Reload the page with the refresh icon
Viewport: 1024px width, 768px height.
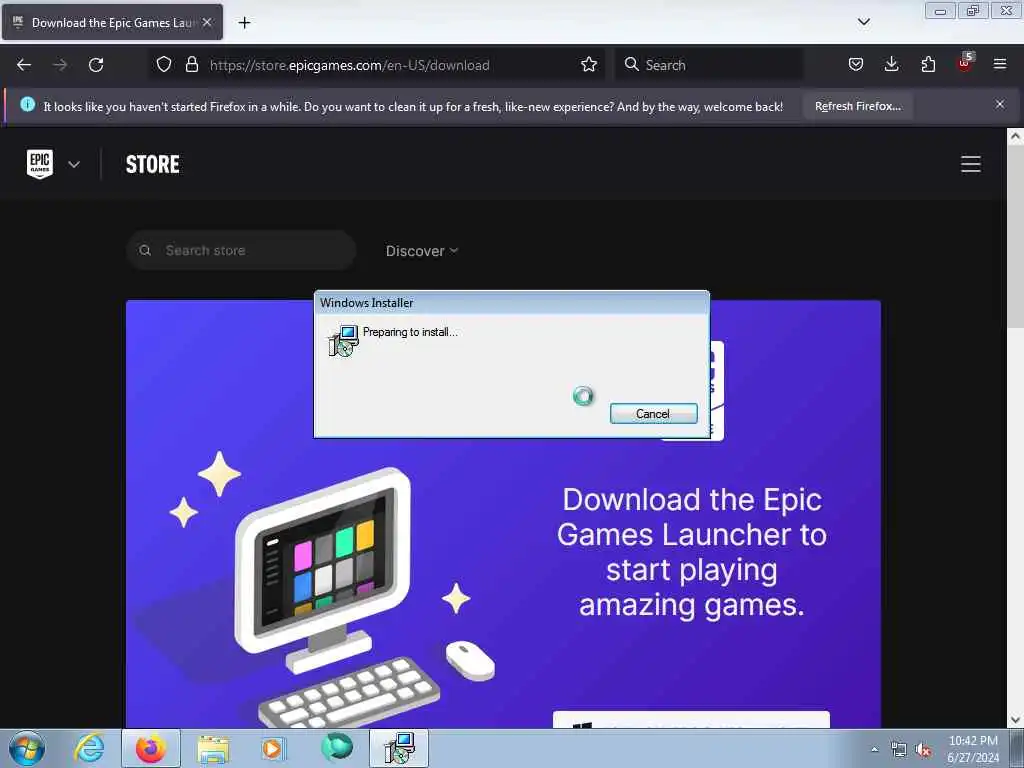(x=96, y=65)
